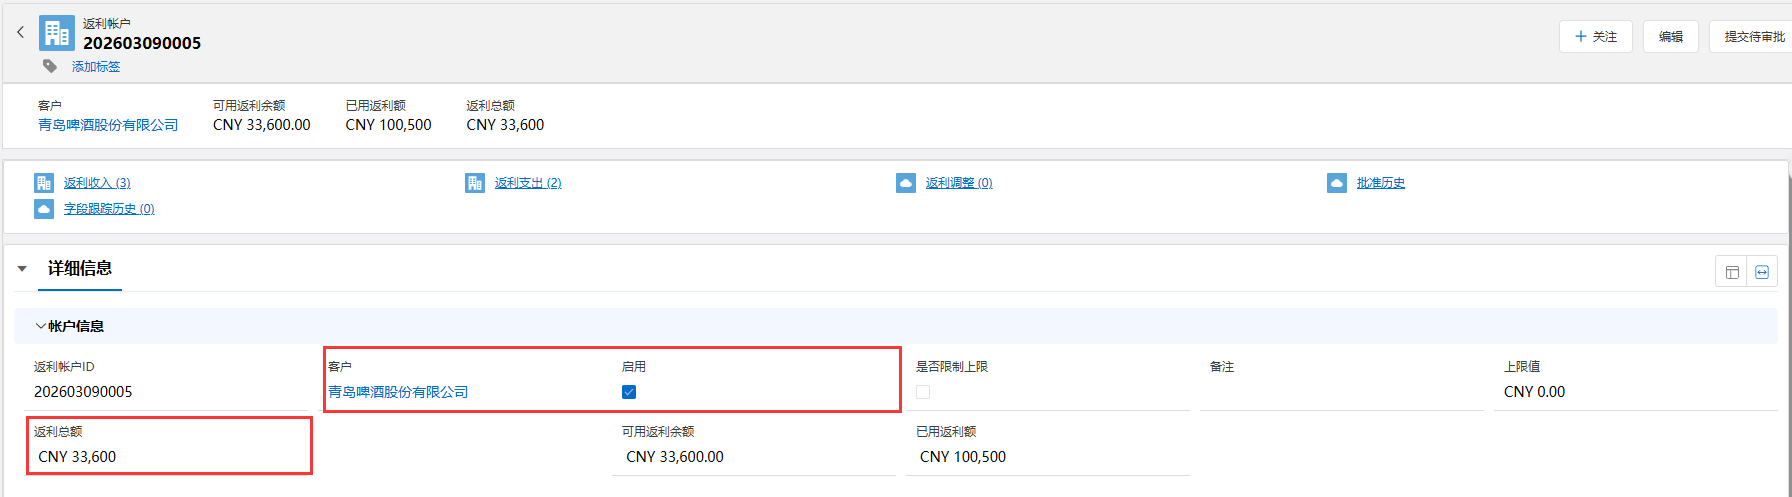This screenshot has width=1792, height=497.
Task: Click the back arrow beside the account icon
Action: [x=20, y=33]
